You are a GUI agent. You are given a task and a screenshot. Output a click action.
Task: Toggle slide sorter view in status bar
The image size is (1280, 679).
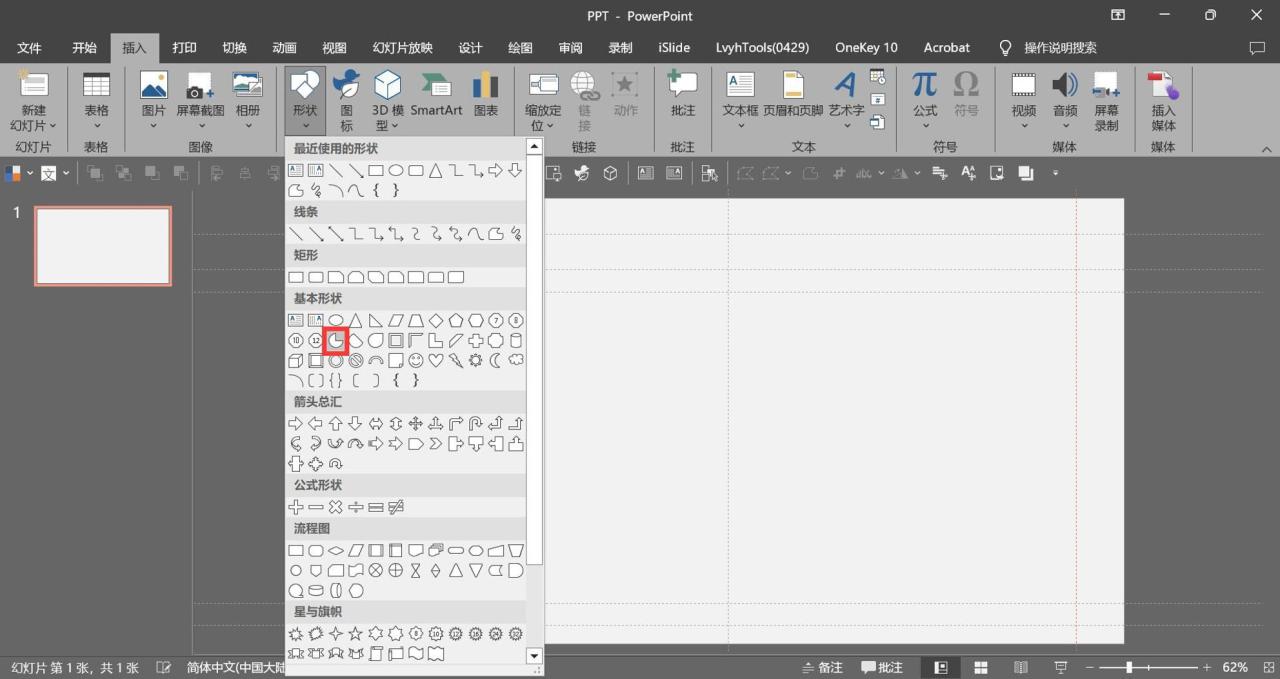981,667
